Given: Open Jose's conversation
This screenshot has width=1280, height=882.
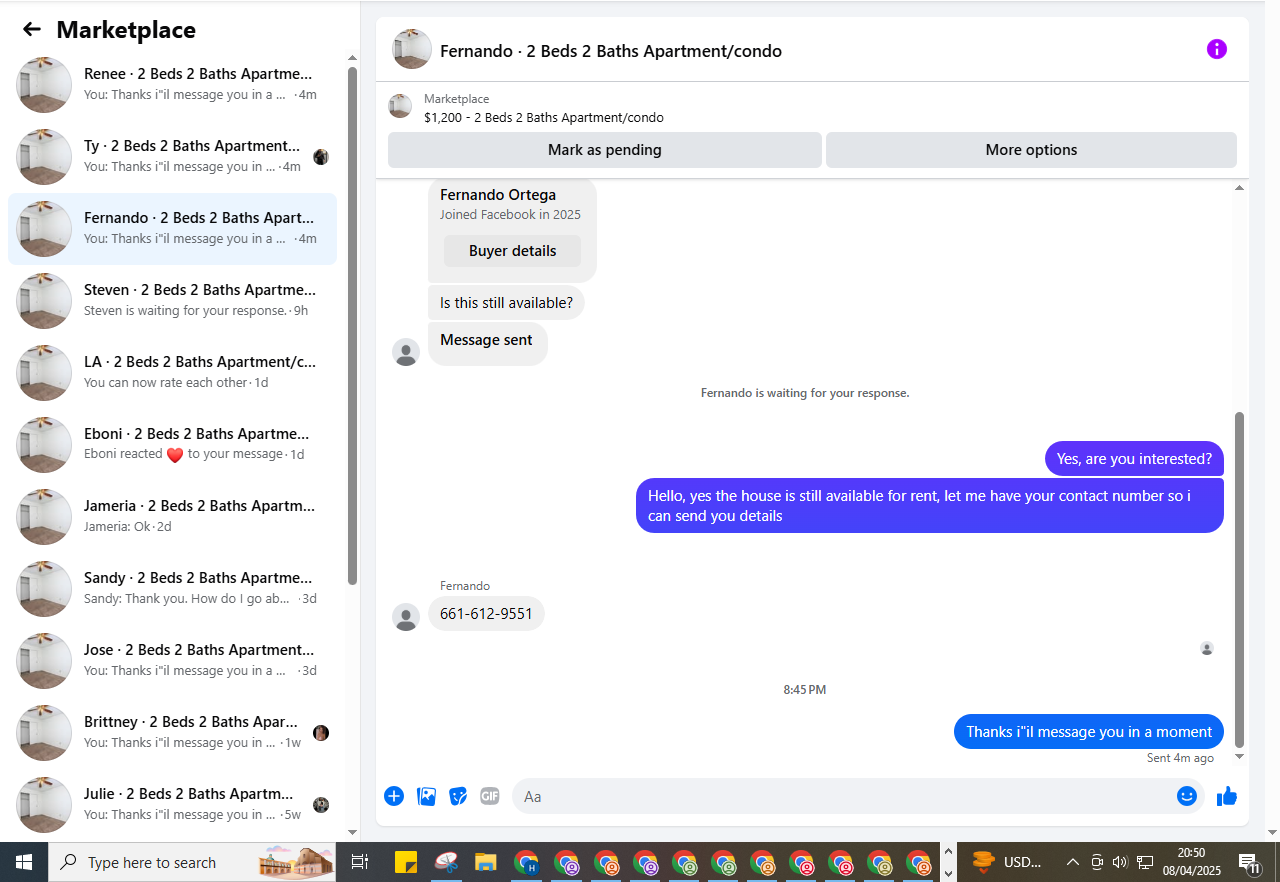Looking at the screenshot, I should [x=172, y=661].
